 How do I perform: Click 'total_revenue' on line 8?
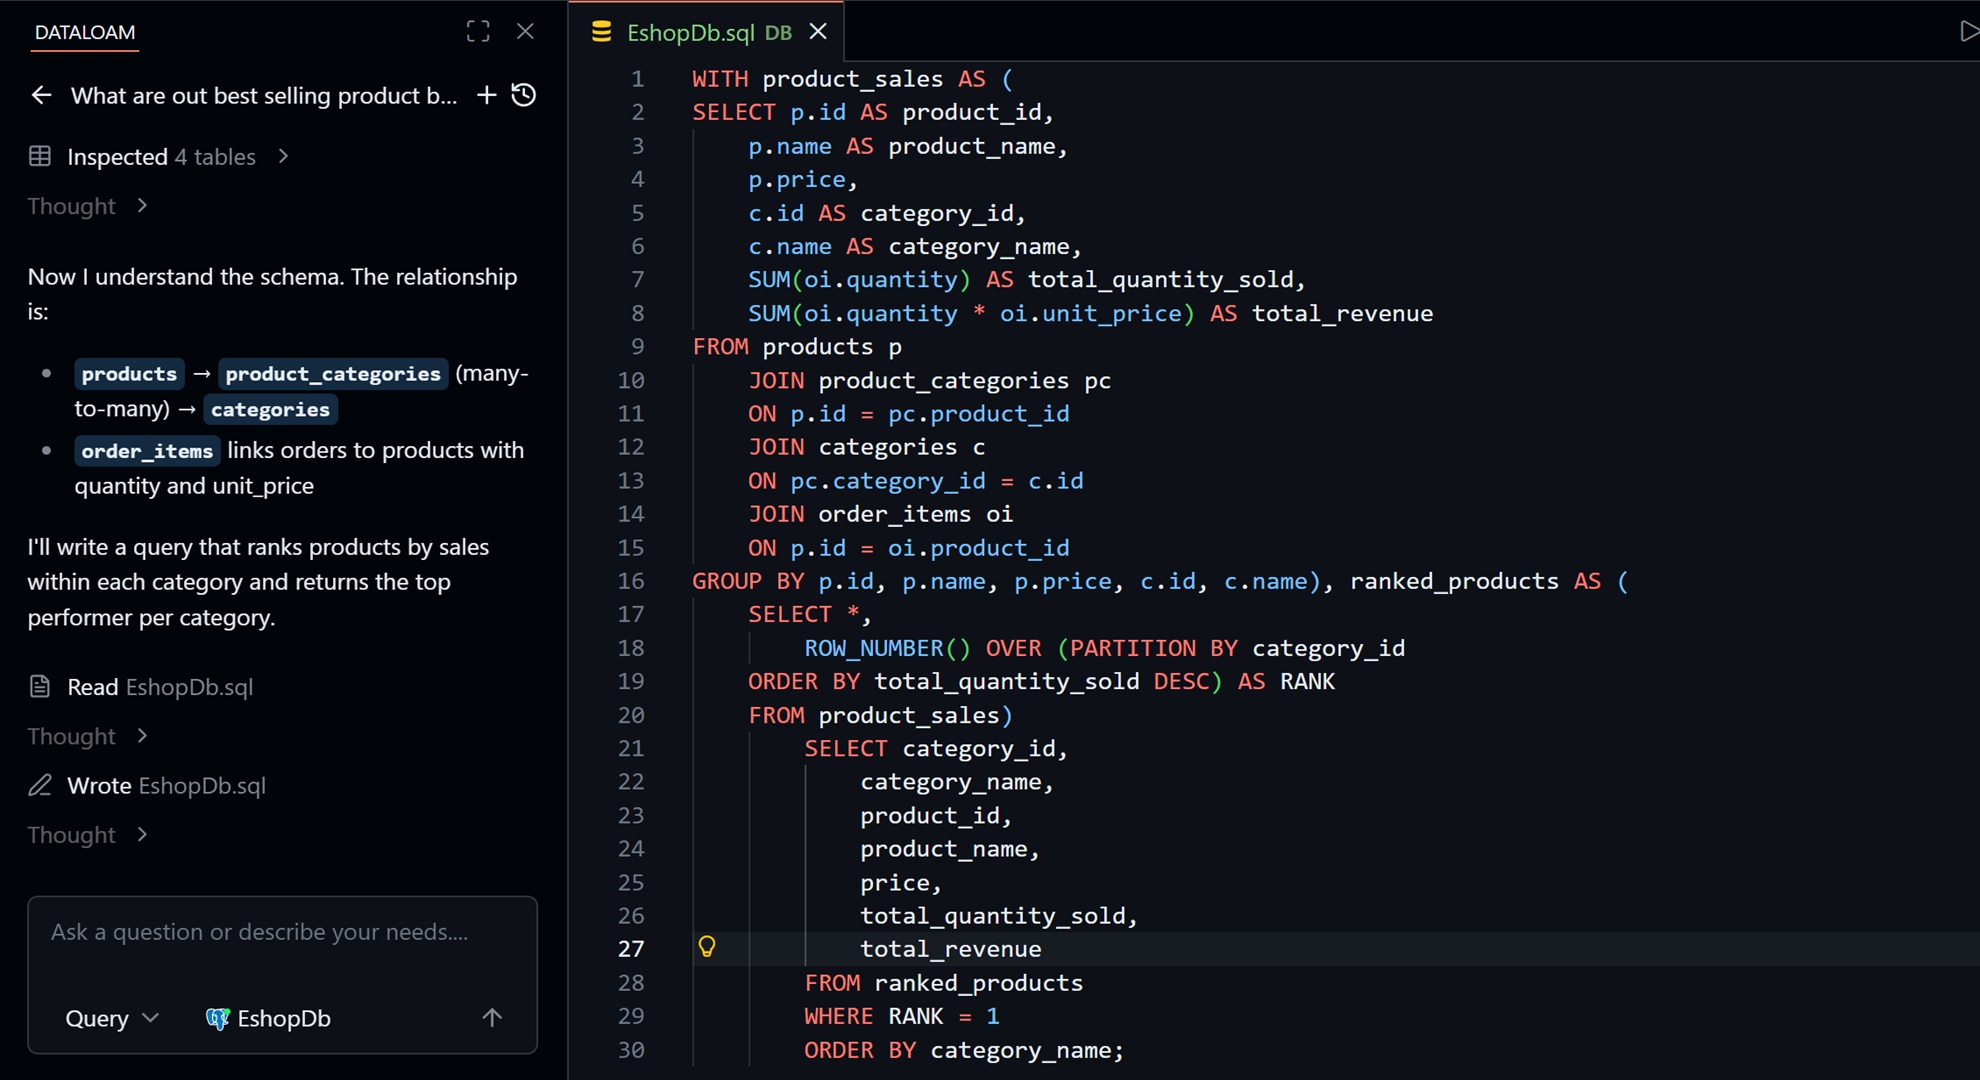pyautogui.click(x=1342, y=314)
